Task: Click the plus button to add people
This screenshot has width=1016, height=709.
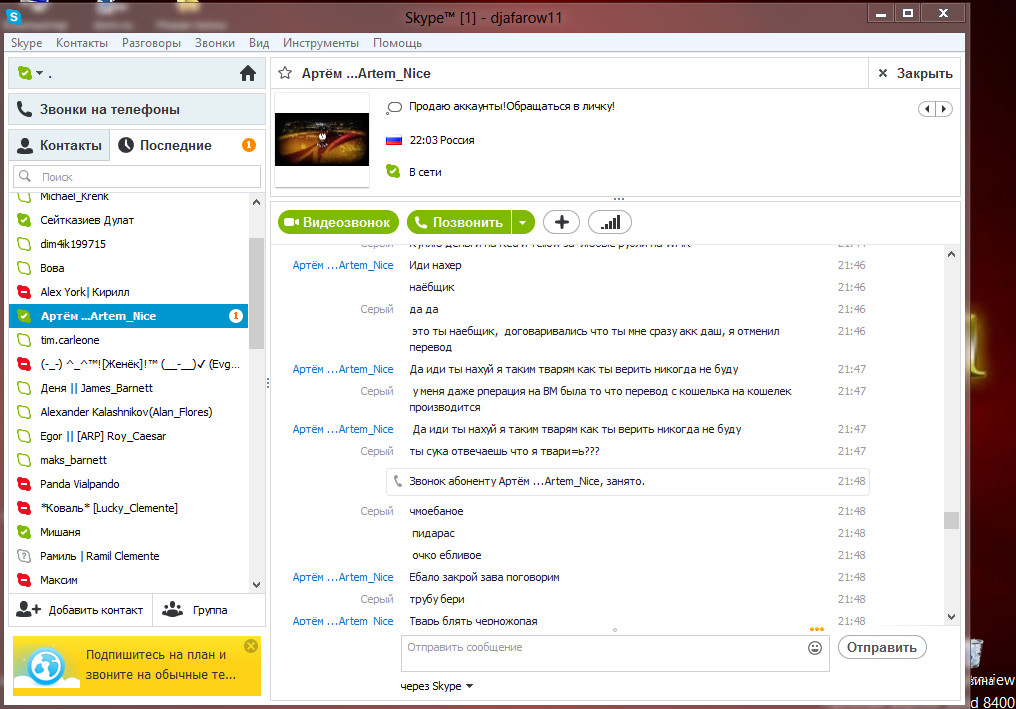Action: tap(561, 222)
